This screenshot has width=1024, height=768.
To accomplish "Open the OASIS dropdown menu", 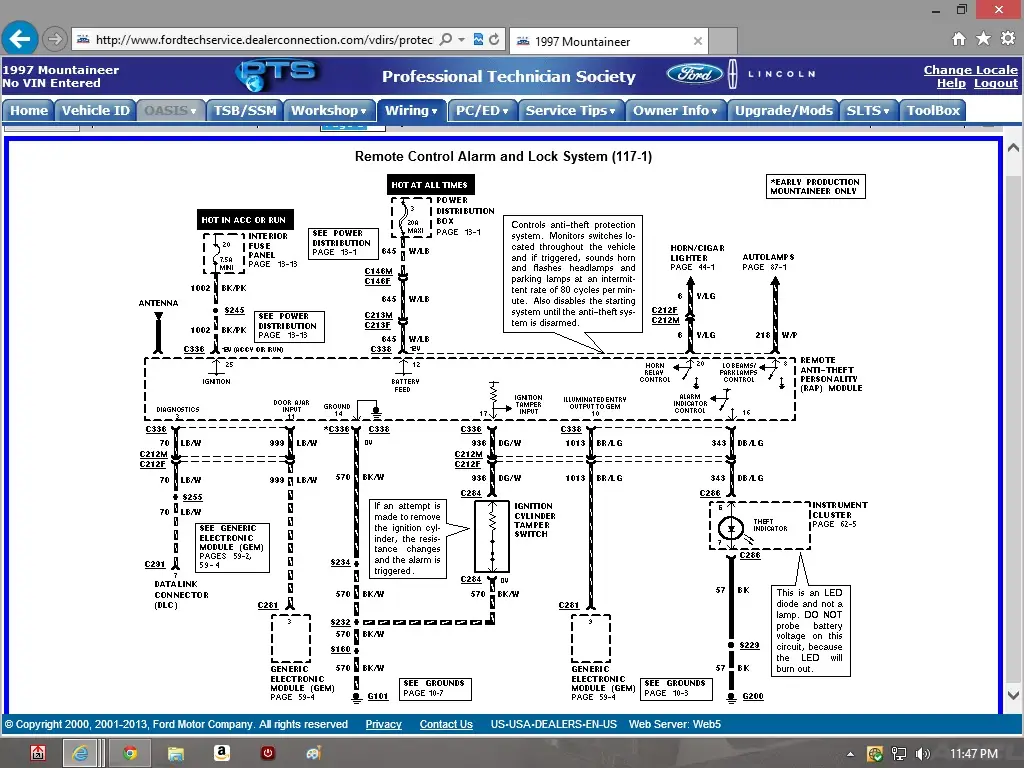I will coord(170,110).
